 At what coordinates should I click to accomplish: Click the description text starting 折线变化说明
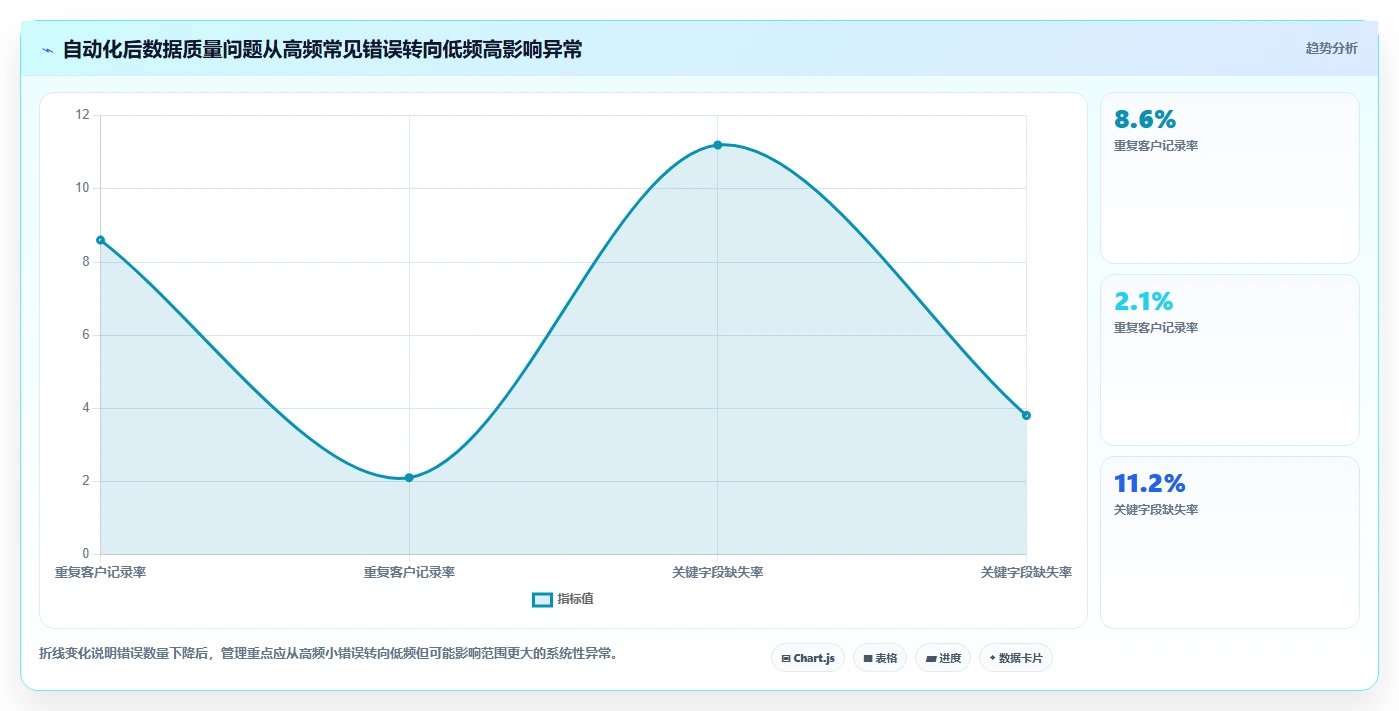330,653
